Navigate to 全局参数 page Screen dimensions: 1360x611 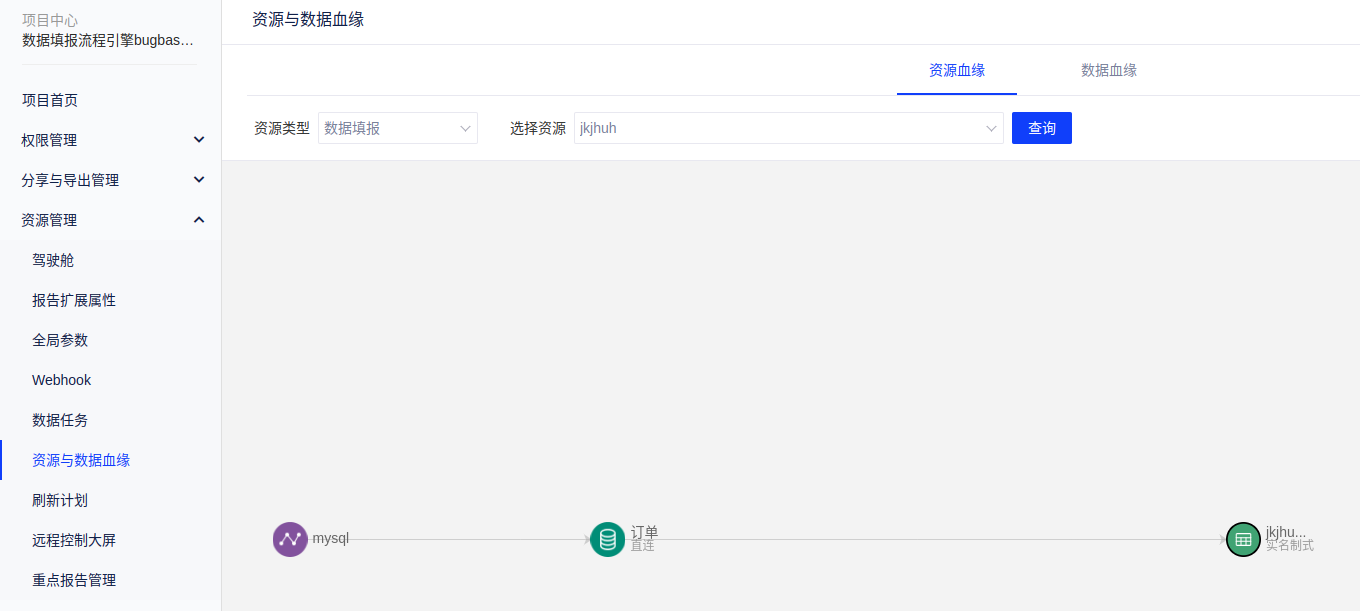click(60, 340)
